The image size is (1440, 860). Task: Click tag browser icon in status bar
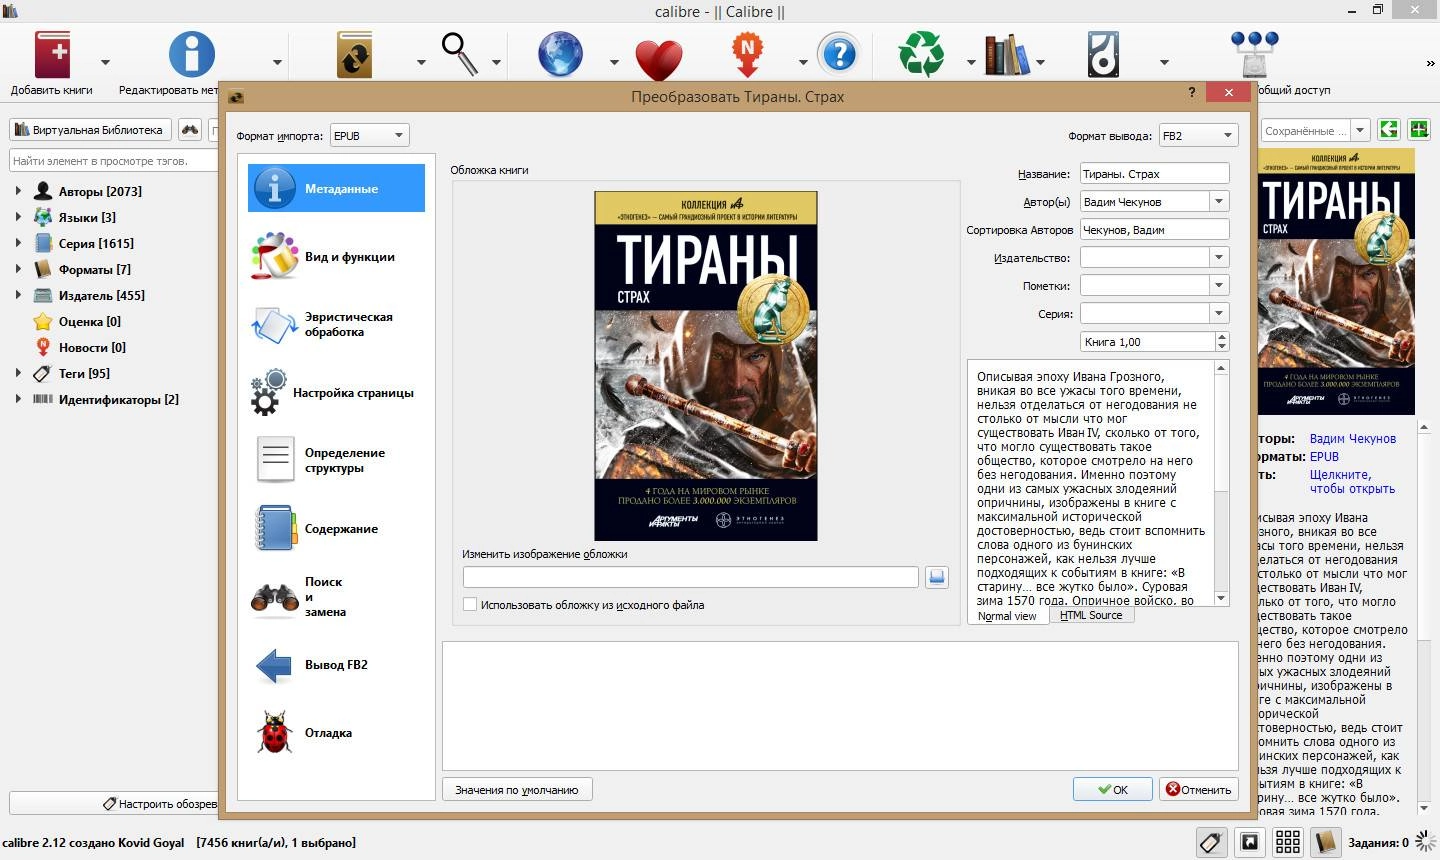[1211, 842]
